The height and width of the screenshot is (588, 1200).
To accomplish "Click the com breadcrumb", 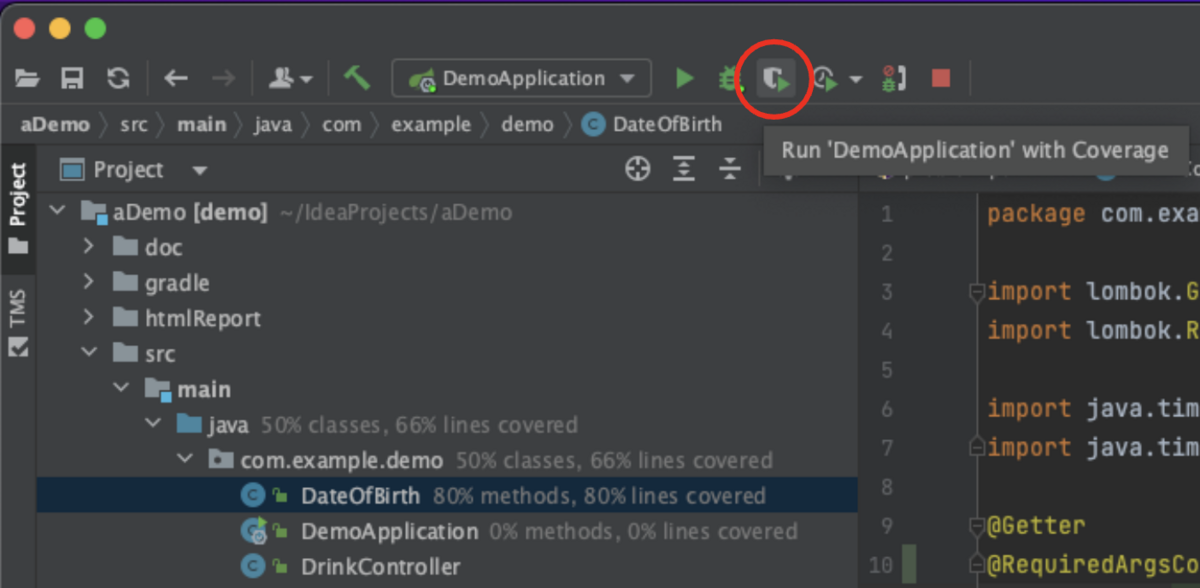I will click(341, 124).
